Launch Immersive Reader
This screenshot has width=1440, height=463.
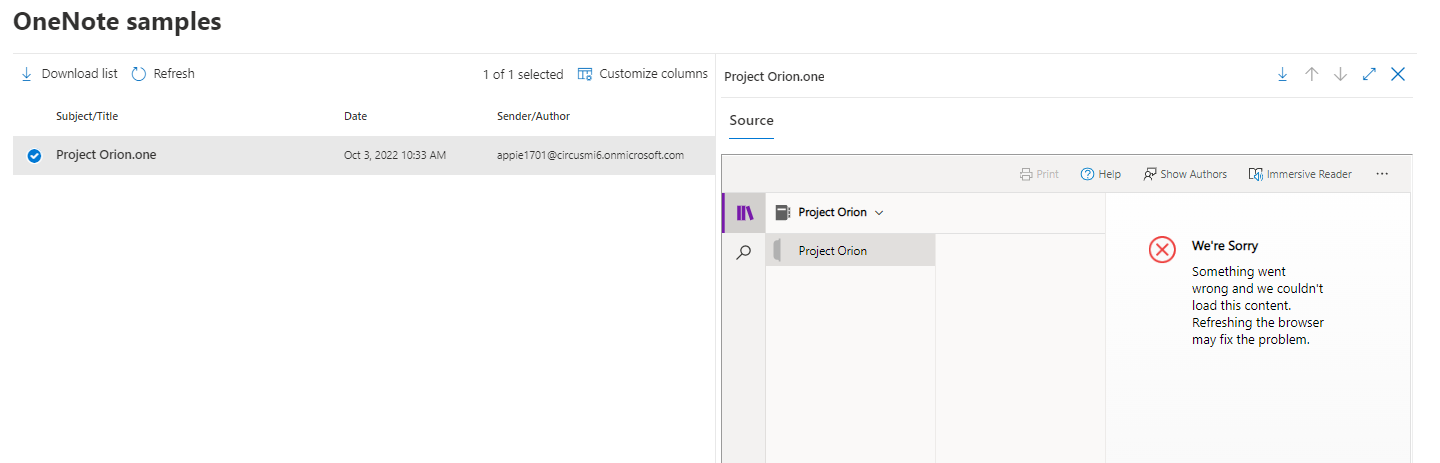point(1300,174)
